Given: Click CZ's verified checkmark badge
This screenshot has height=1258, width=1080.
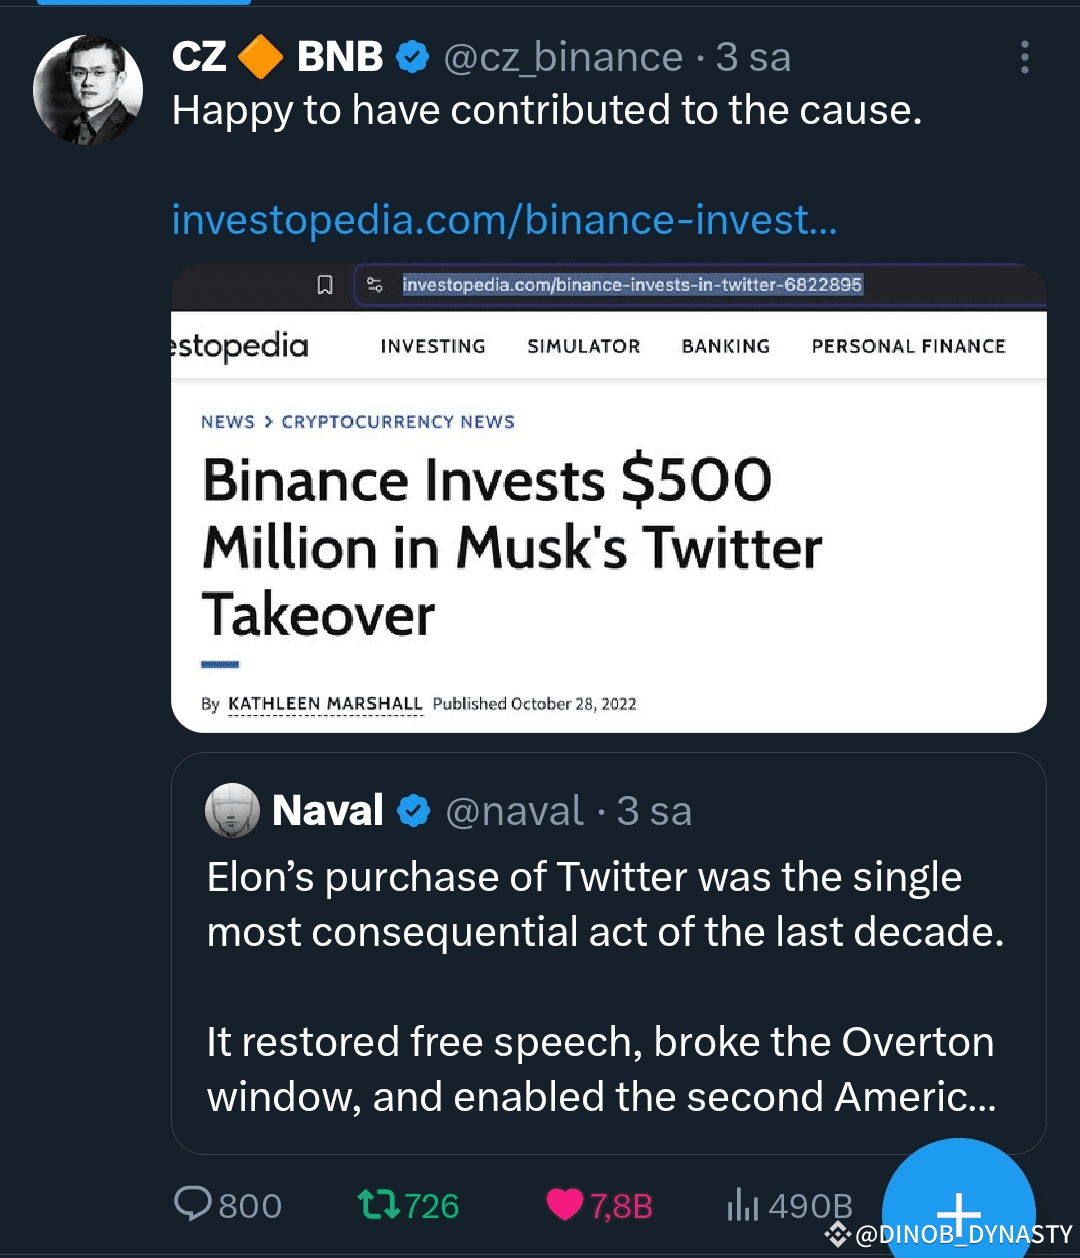Looking at the screenshot, I should (x=413, y=58).
